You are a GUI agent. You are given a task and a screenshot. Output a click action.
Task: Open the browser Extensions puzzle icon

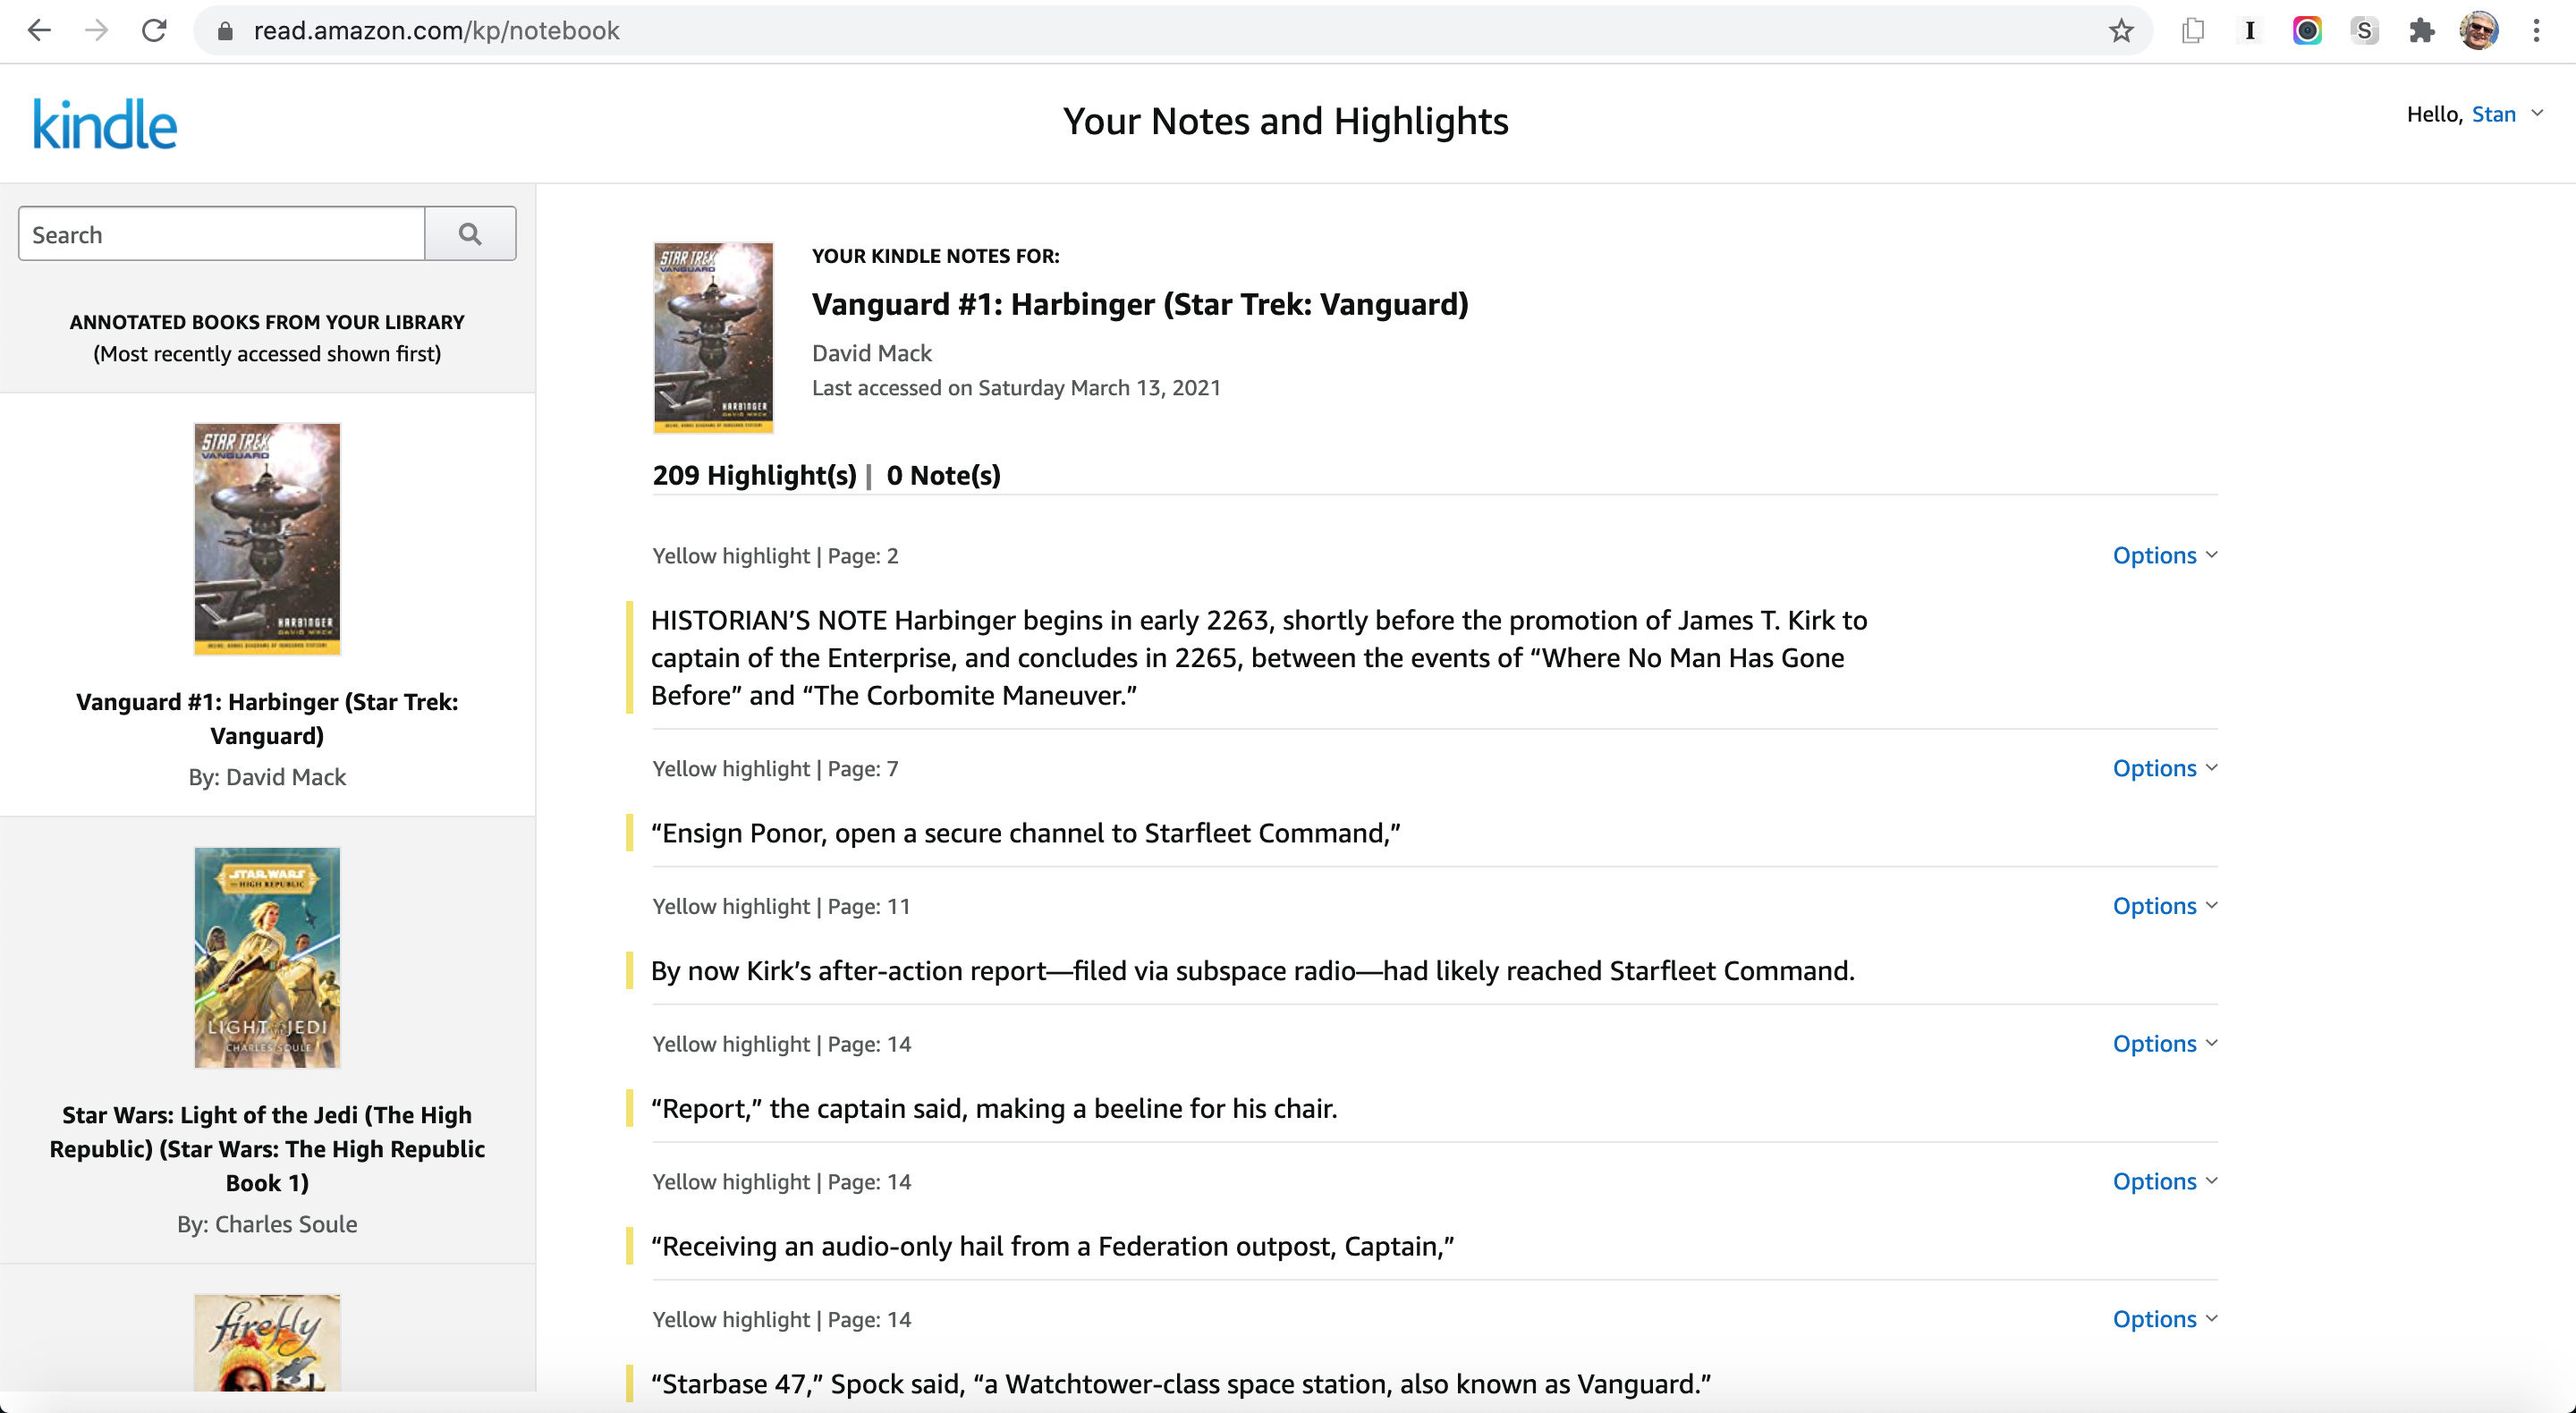(2421, 31)
